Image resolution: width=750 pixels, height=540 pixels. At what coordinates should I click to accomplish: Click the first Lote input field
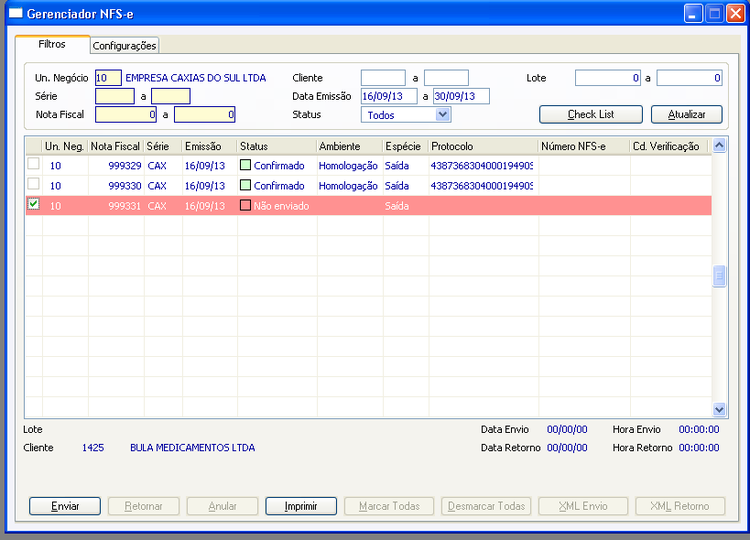click(607, 78)
